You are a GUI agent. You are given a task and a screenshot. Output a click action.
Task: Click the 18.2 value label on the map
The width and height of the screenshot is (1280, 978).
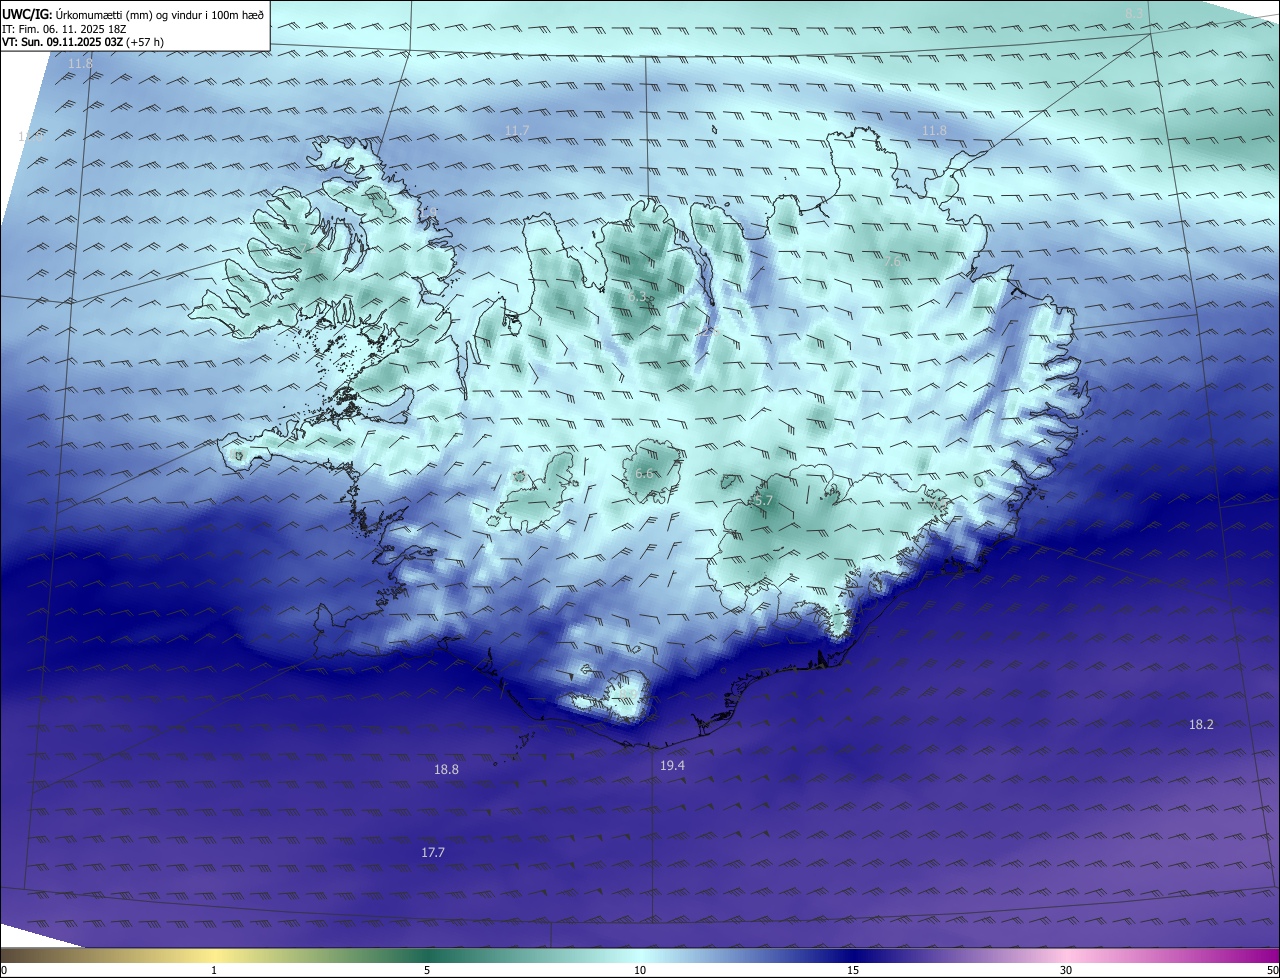[1201, 724]
